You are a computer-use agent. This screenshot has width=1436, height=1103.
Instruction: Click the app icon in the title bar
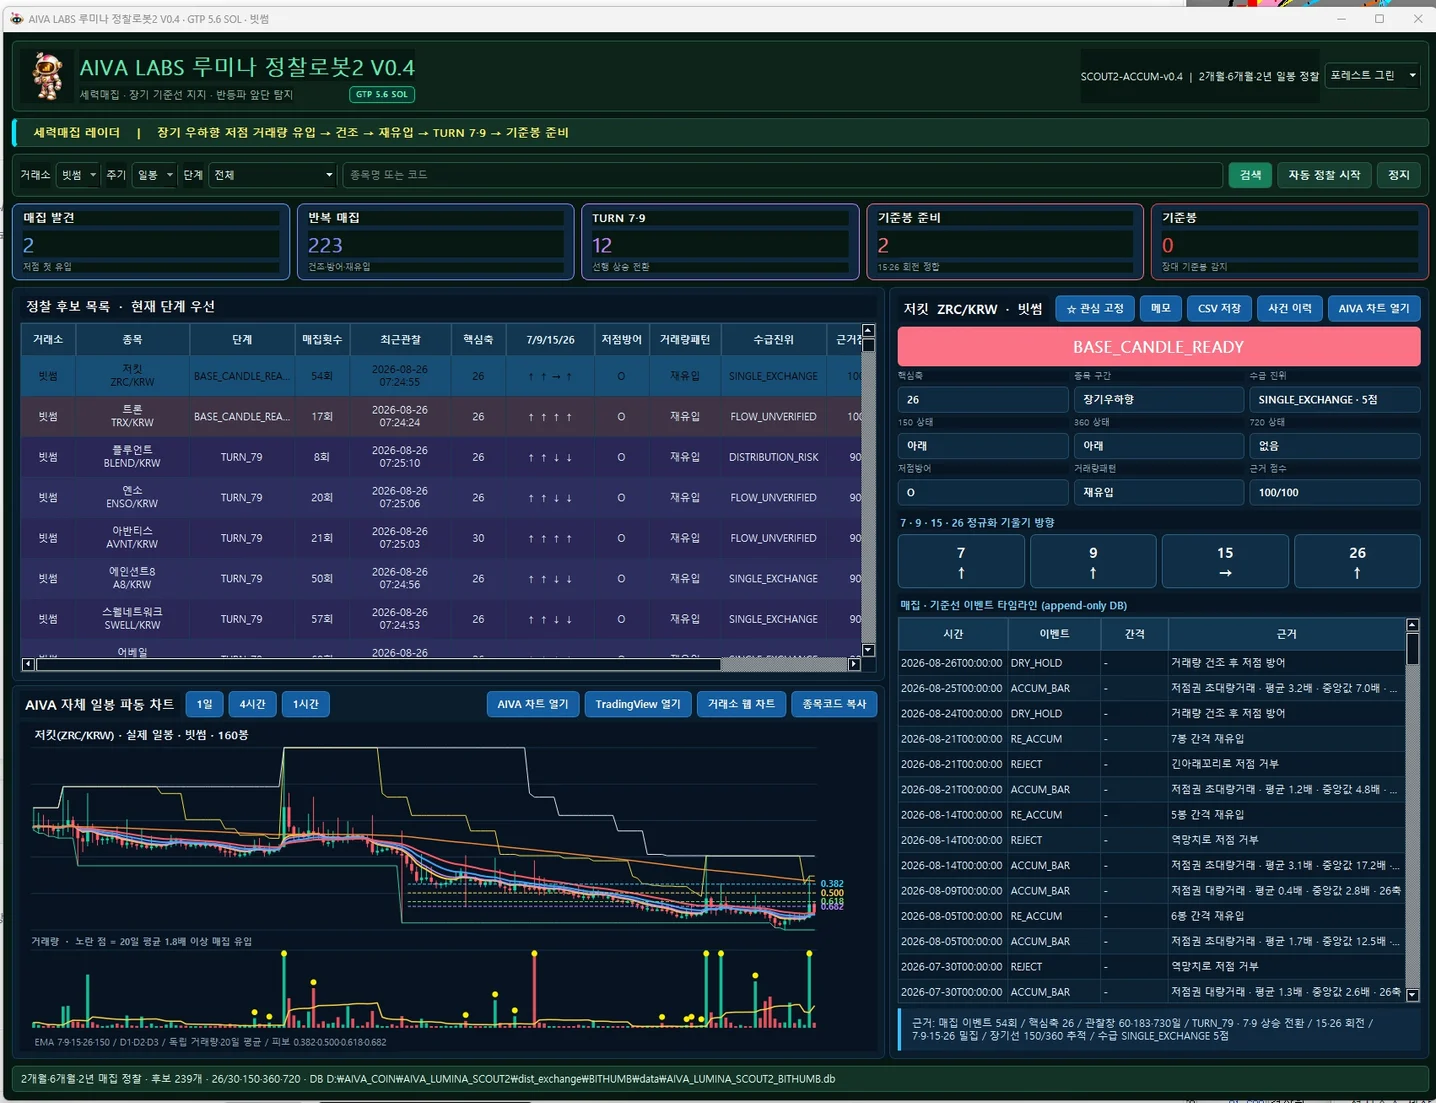point(16,19)
